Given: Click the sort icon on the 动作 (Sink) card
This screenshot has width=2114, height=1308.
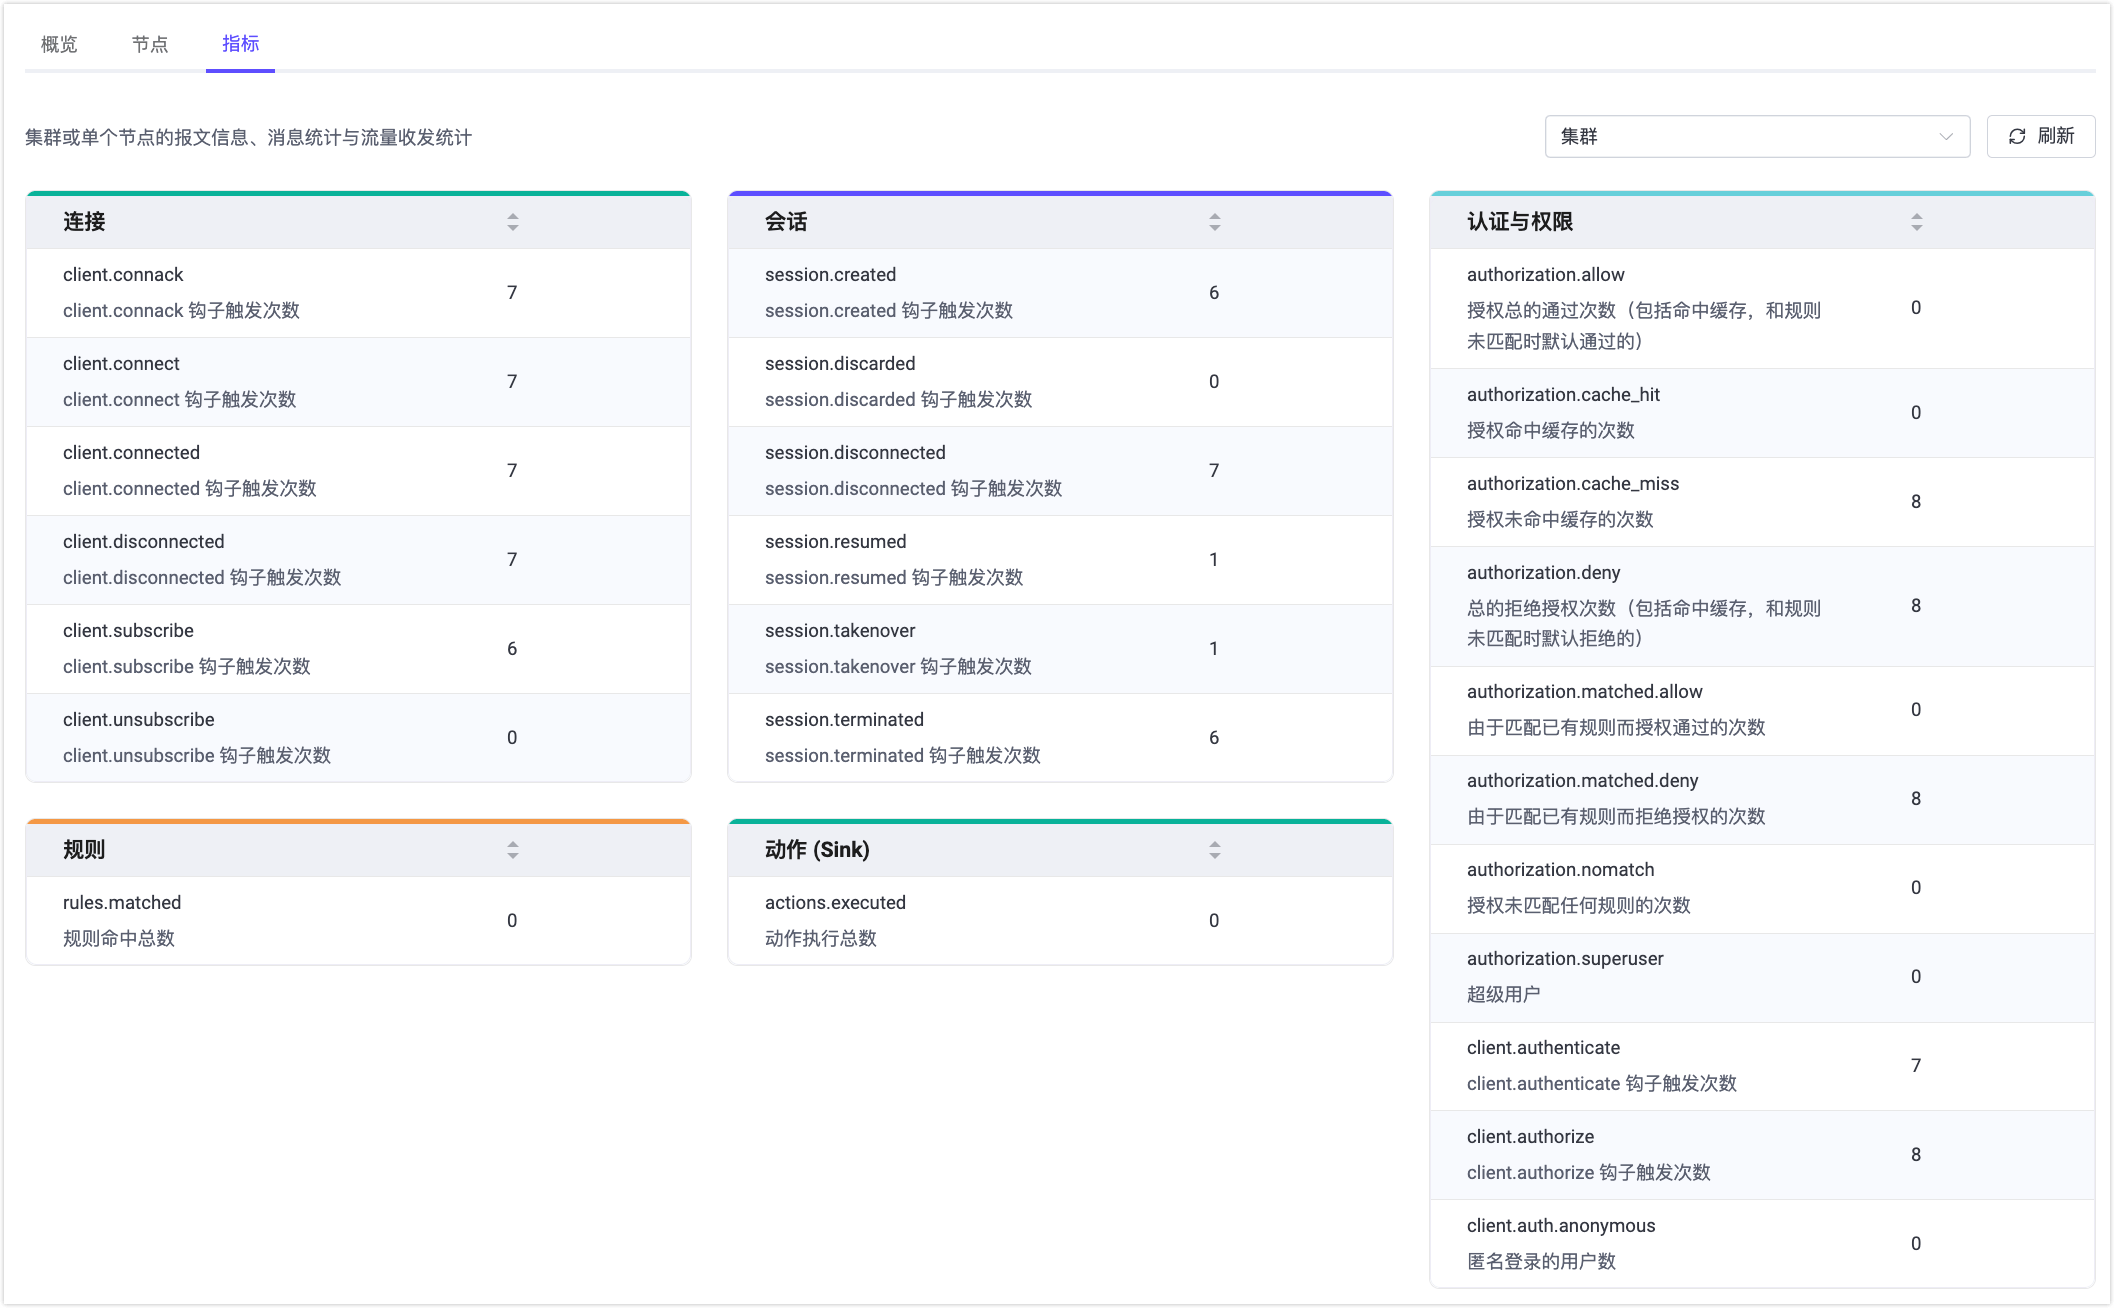Looking at the screenshot, I should point(1214,849).
